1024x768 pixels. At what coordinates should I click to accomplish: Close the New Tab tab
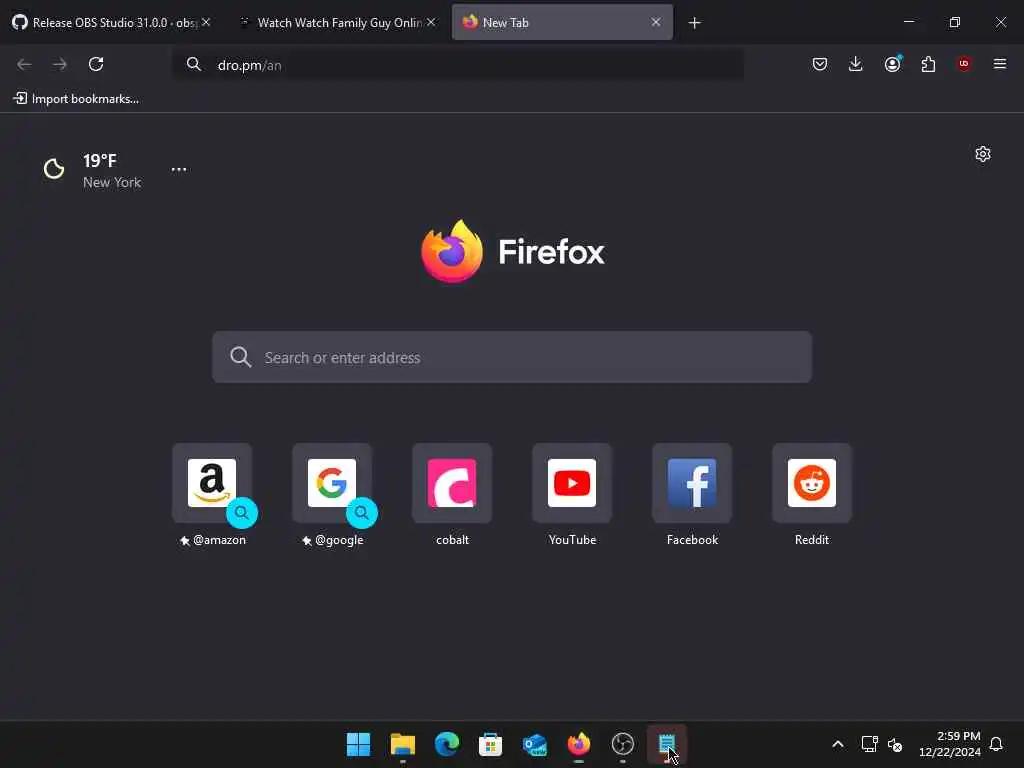[x=656, y=22]
